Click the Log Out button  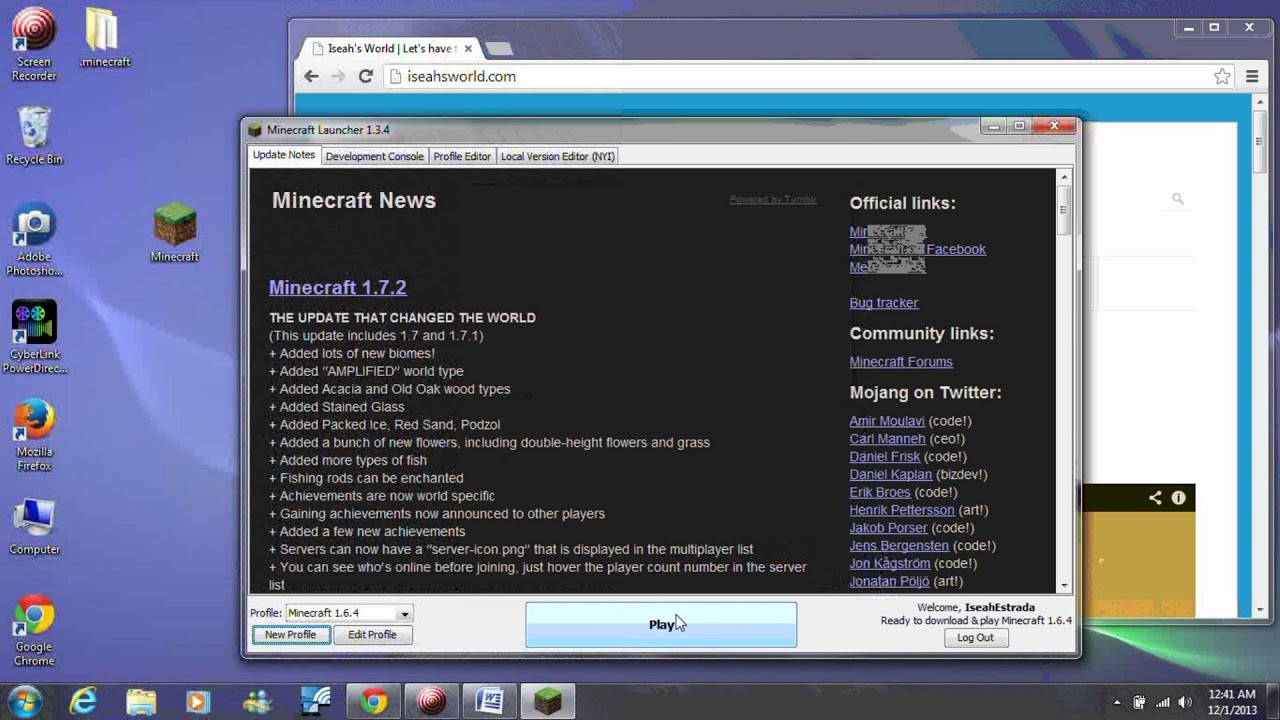coord(975,637)
